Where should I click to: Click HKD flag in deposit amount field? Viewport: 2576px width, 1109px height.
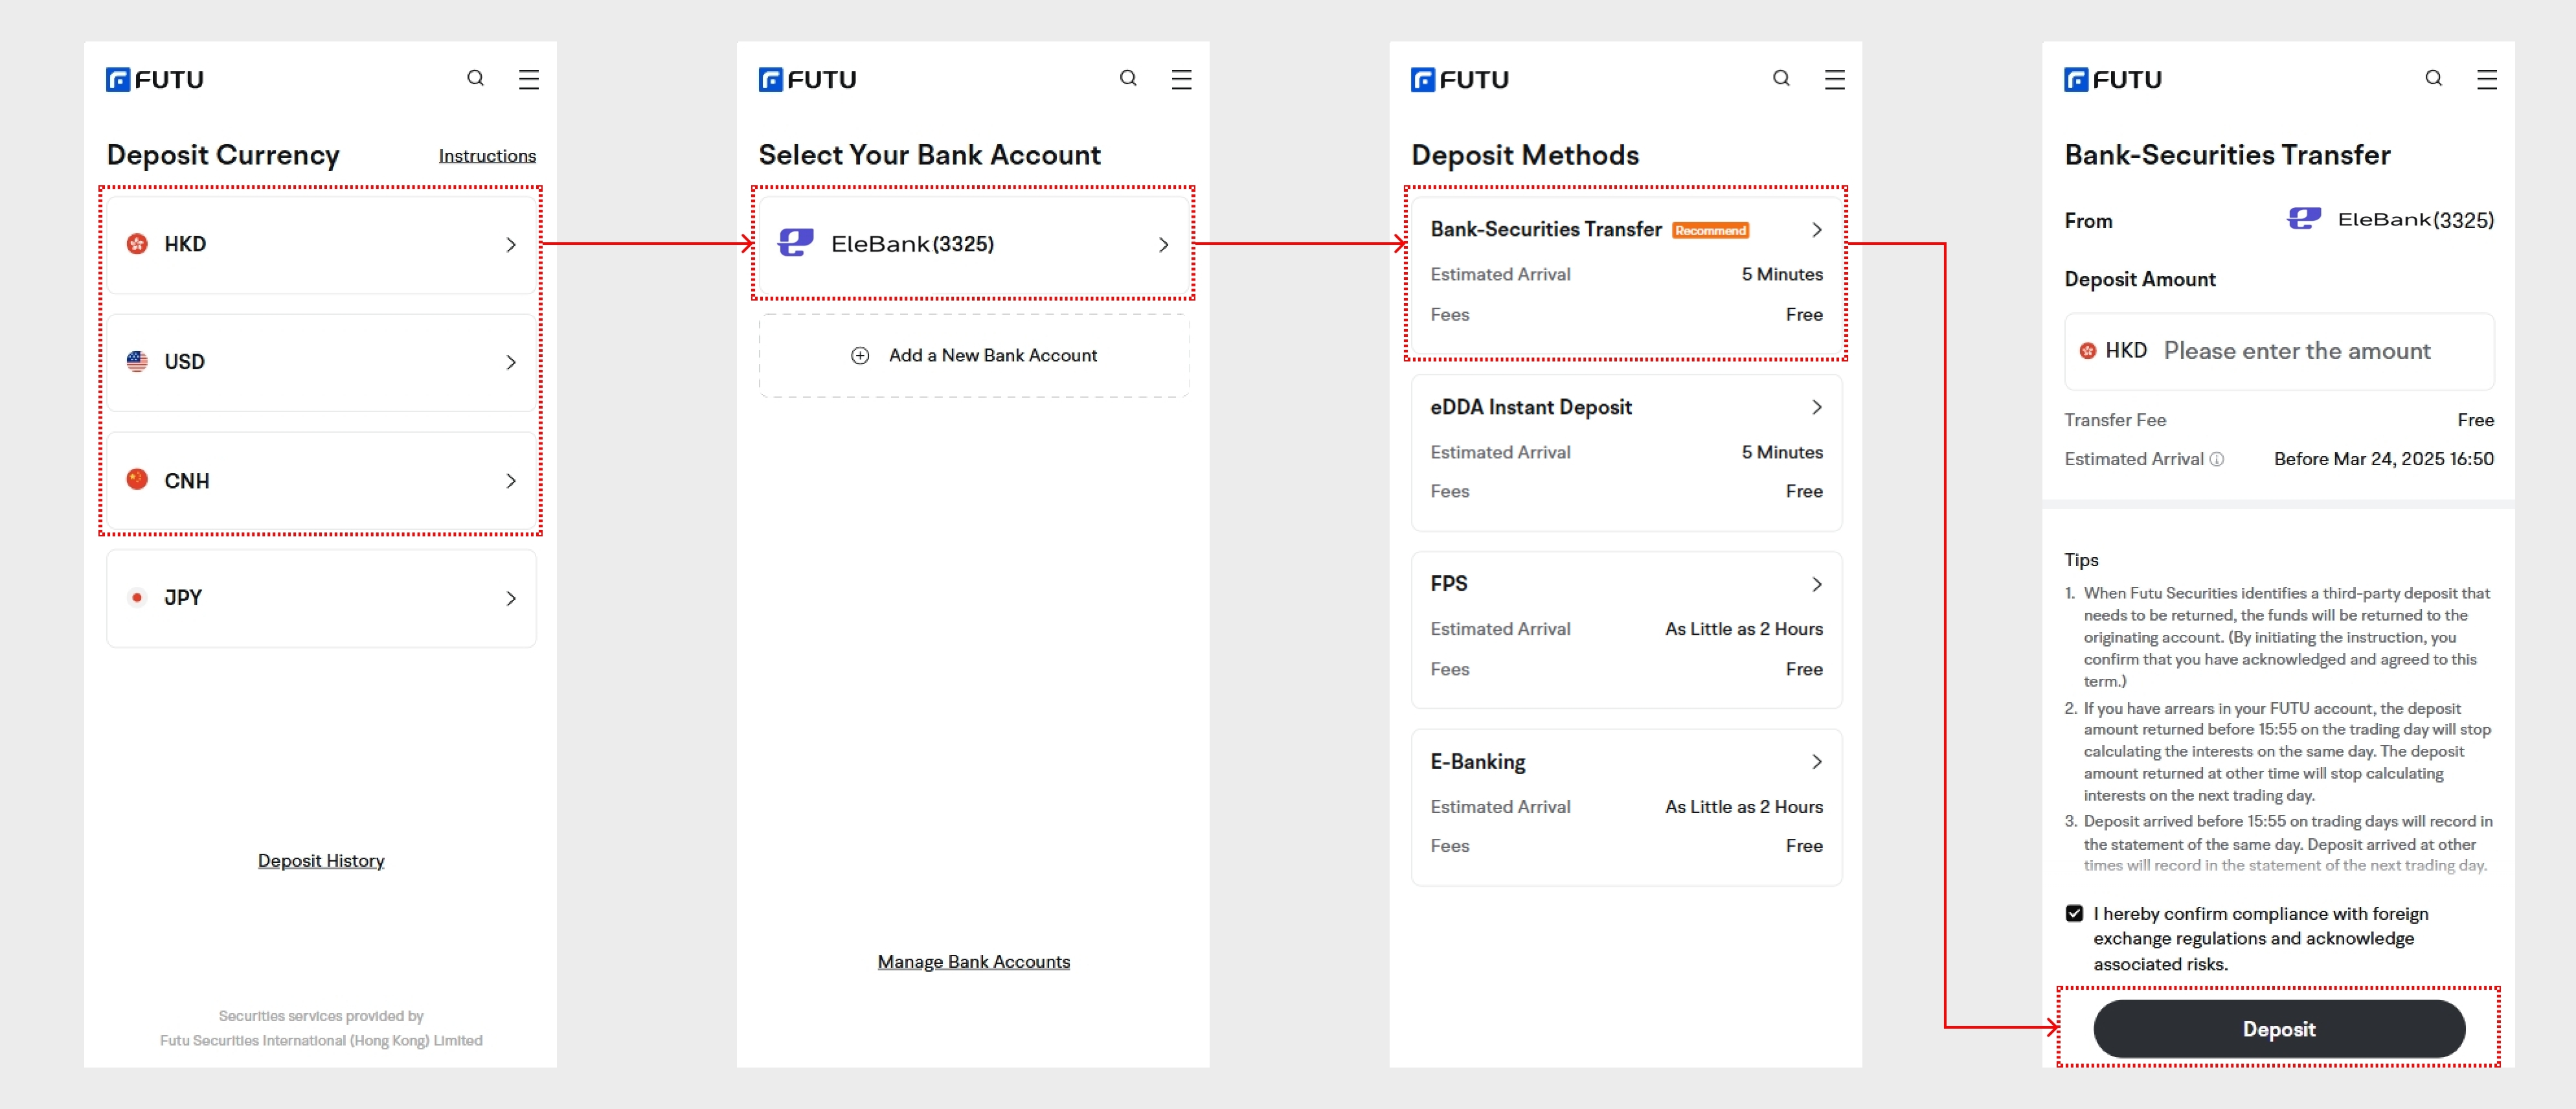coord(2088,350)
